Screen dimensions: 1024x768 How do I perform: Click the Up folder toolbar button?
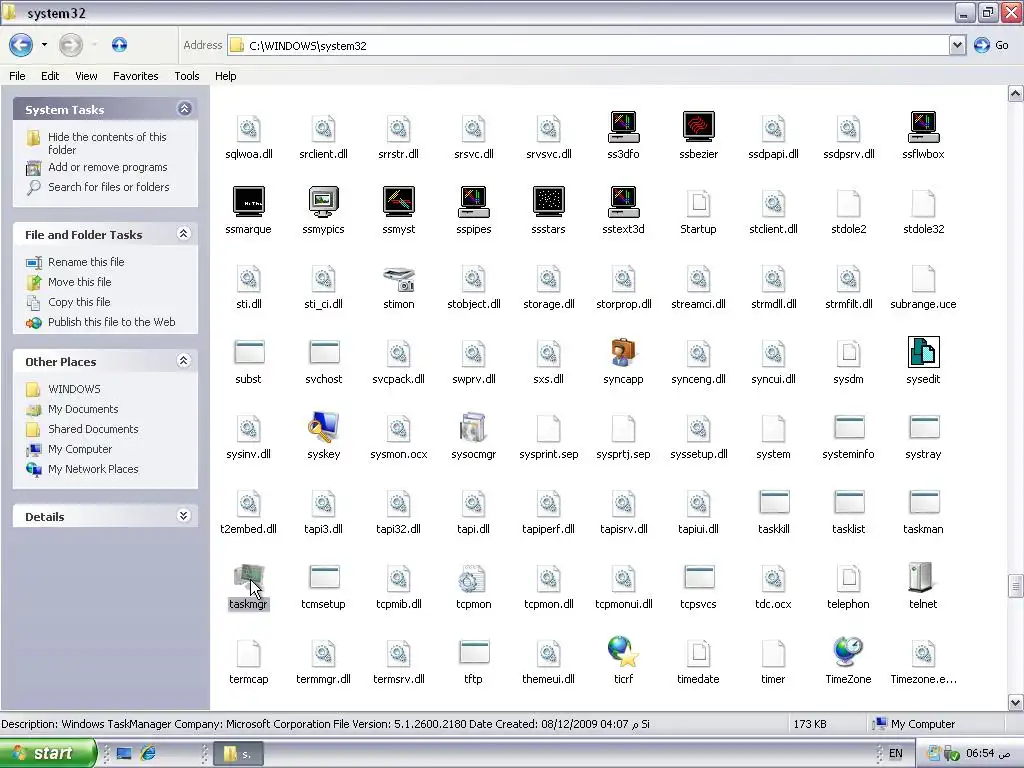119,45
